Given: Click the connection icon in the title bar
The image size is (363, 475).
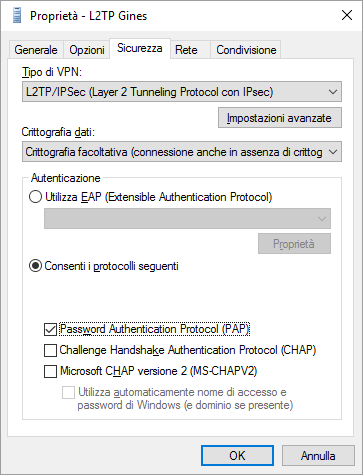Looking at the screenshot, I should pos(17,15).
